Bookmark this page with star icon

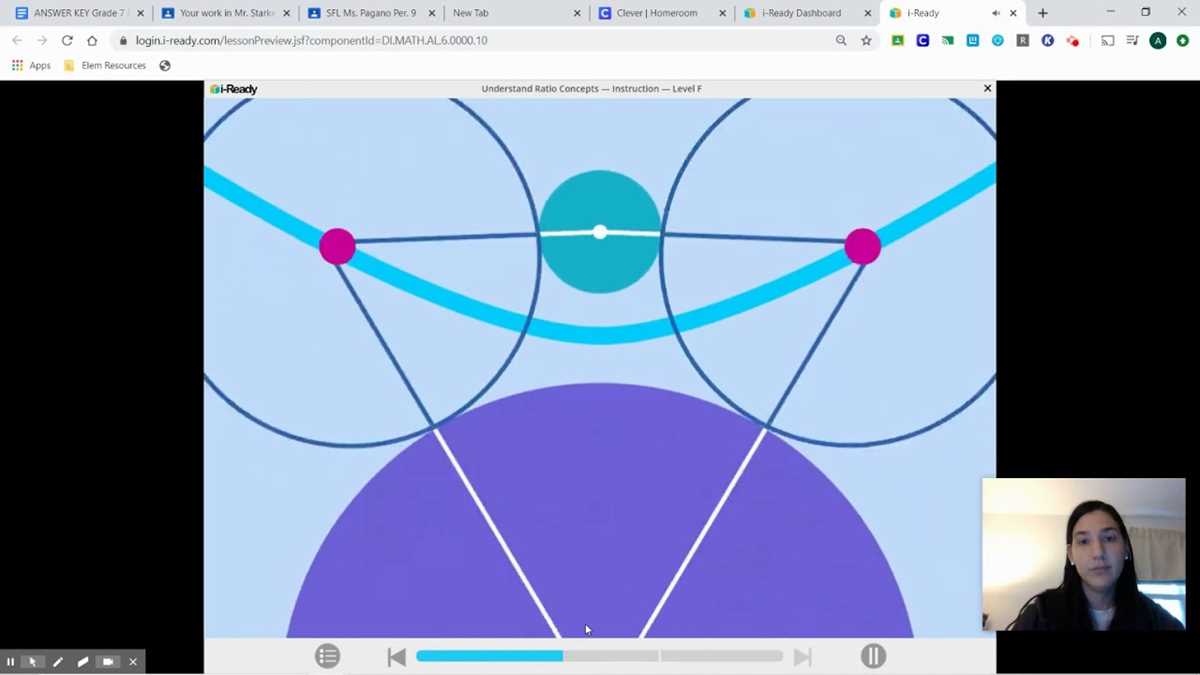[866, 40]
